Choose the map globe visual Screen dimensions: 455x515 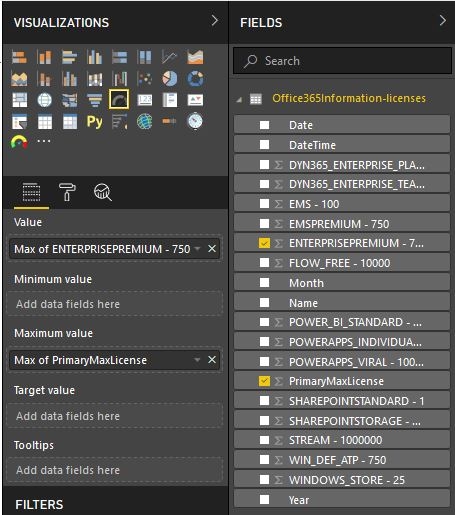(44, 100)
